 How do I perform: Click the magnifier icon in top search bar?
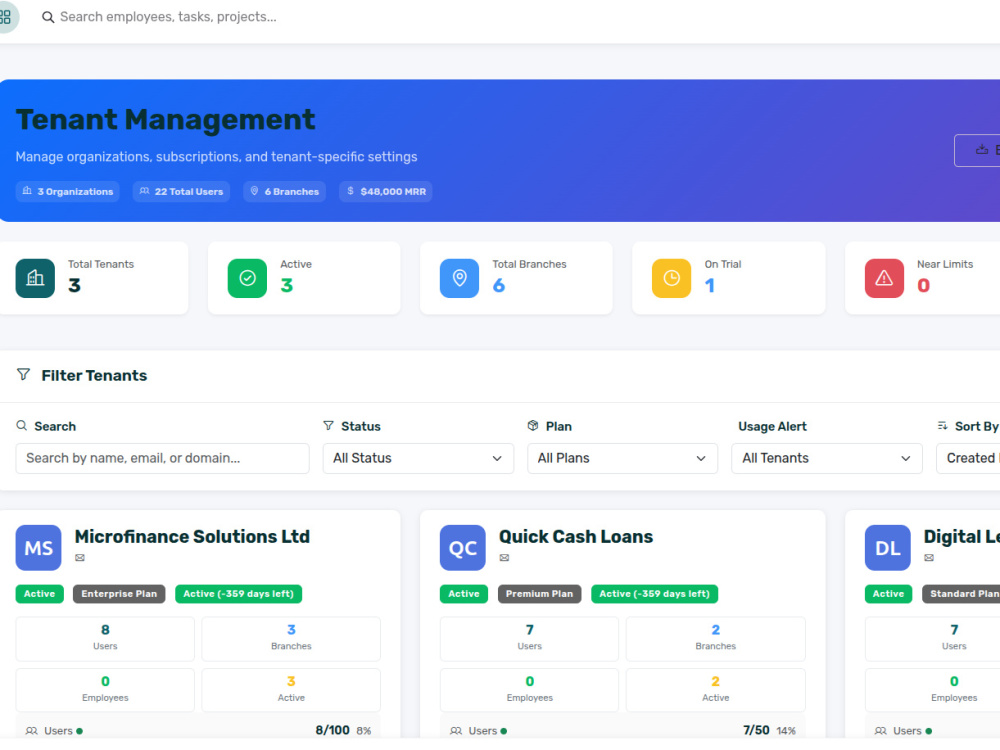(x=48, y=17)
